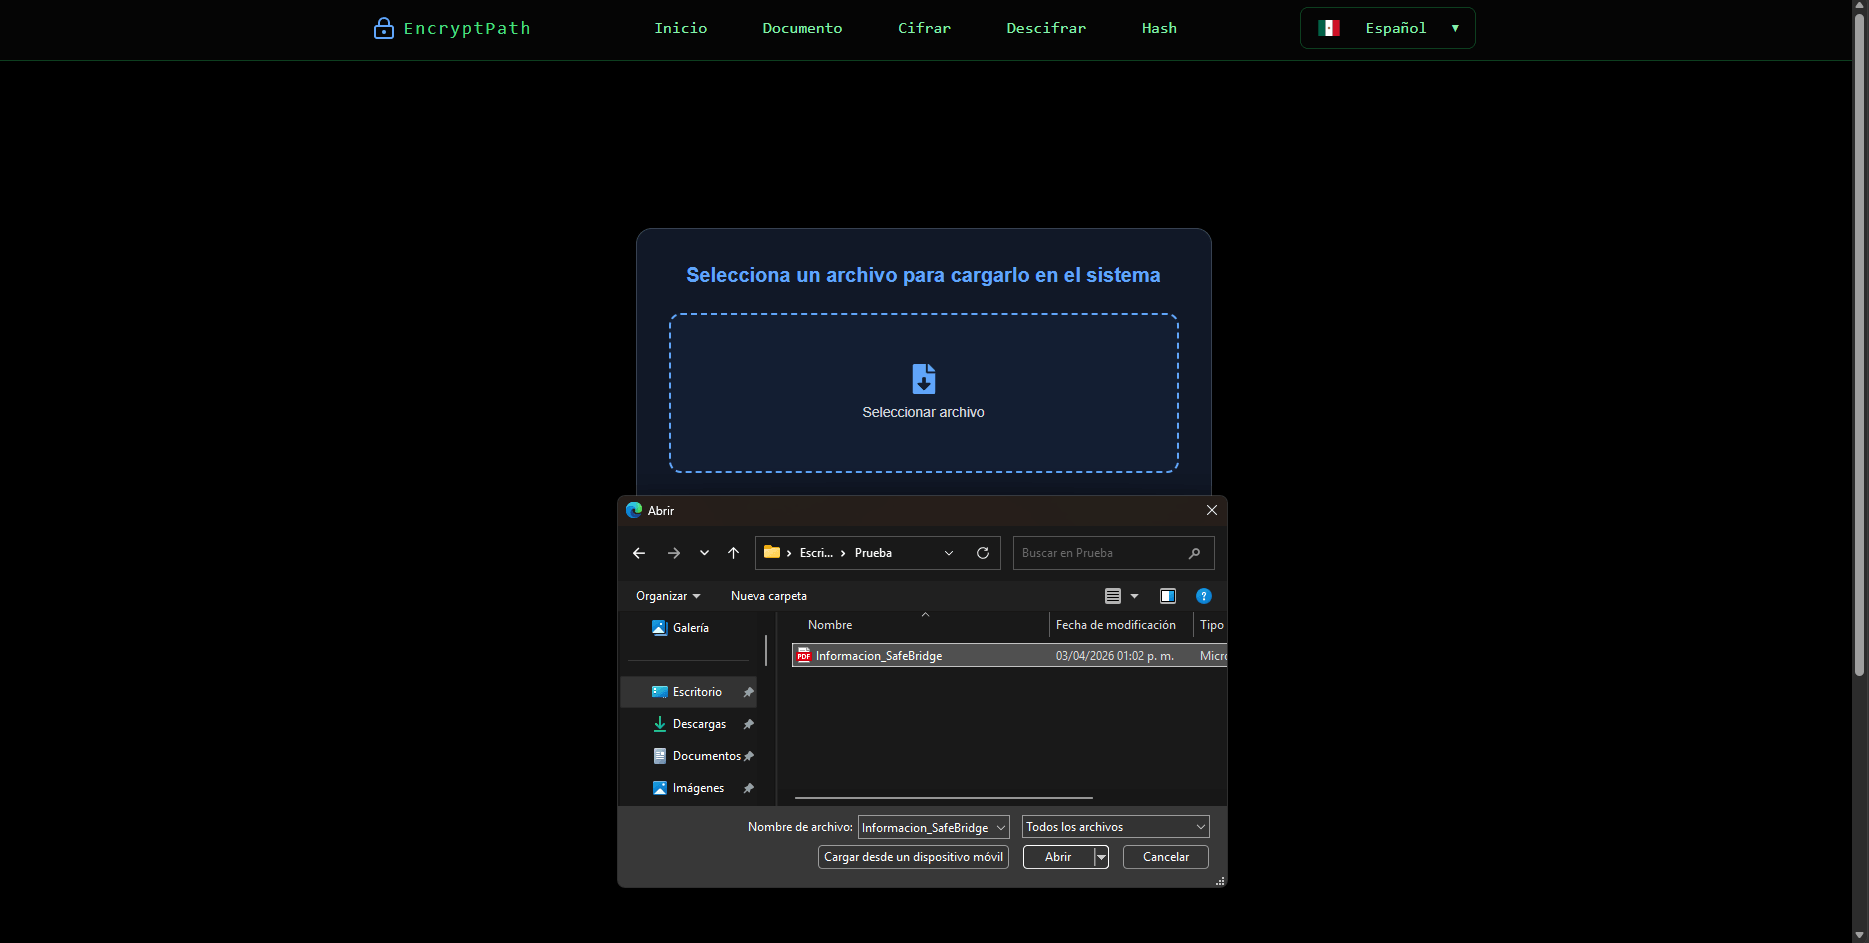Click Cargar desde un dispositivo móvil
This screenshot has width=1869, height=943.
[x=913, y=857]
